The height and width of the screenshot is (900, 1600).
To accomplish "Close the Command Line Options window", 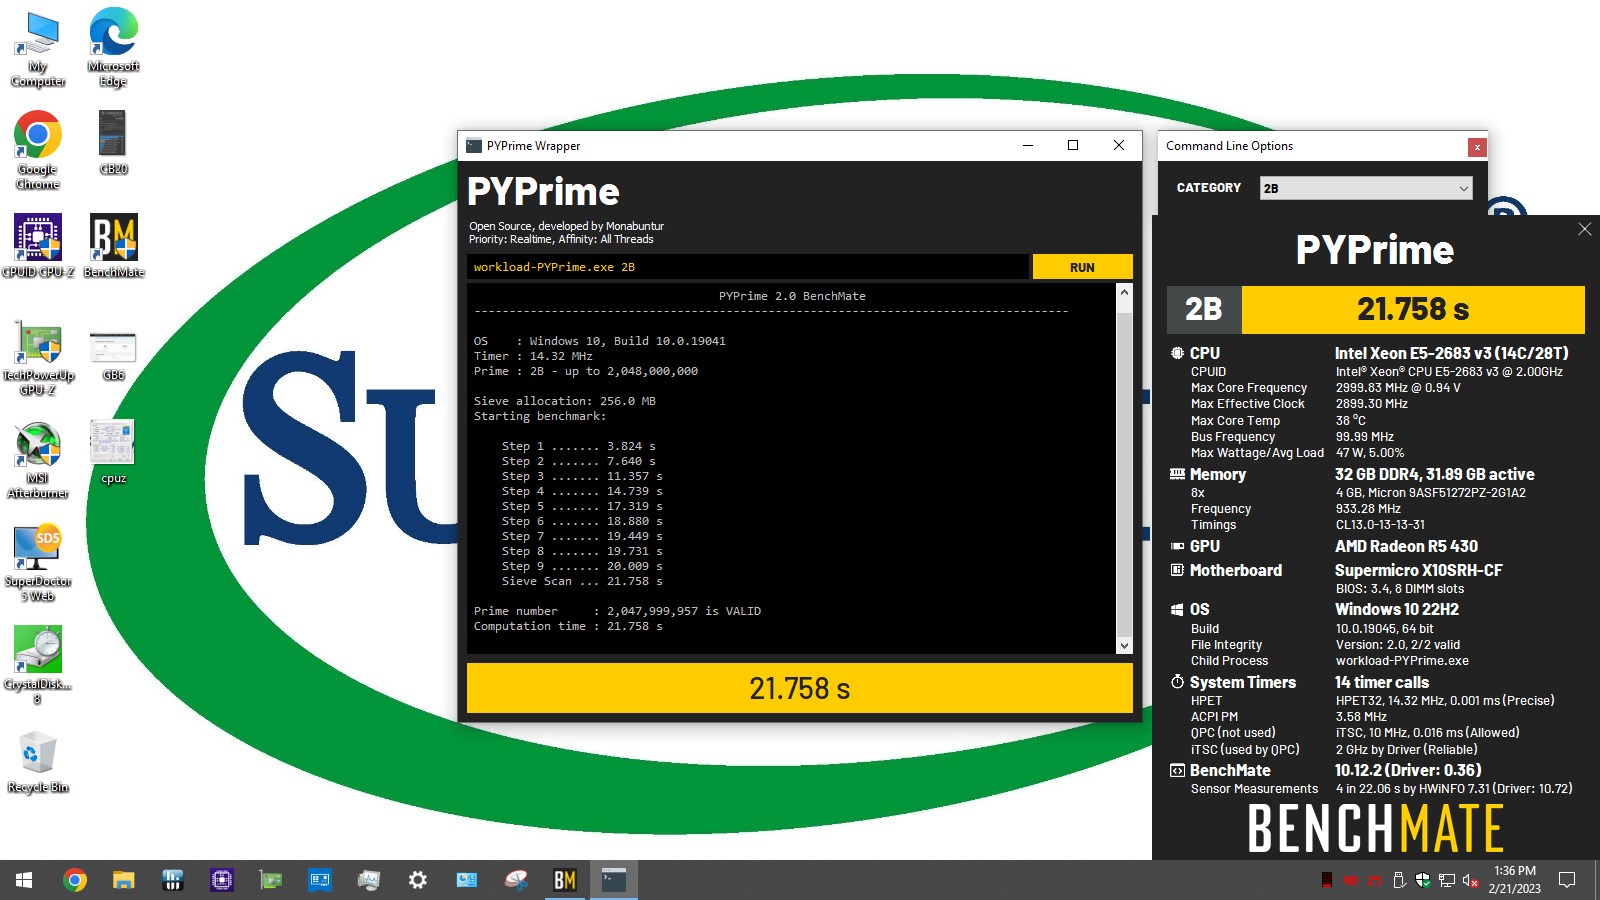I will [1477, 147].
